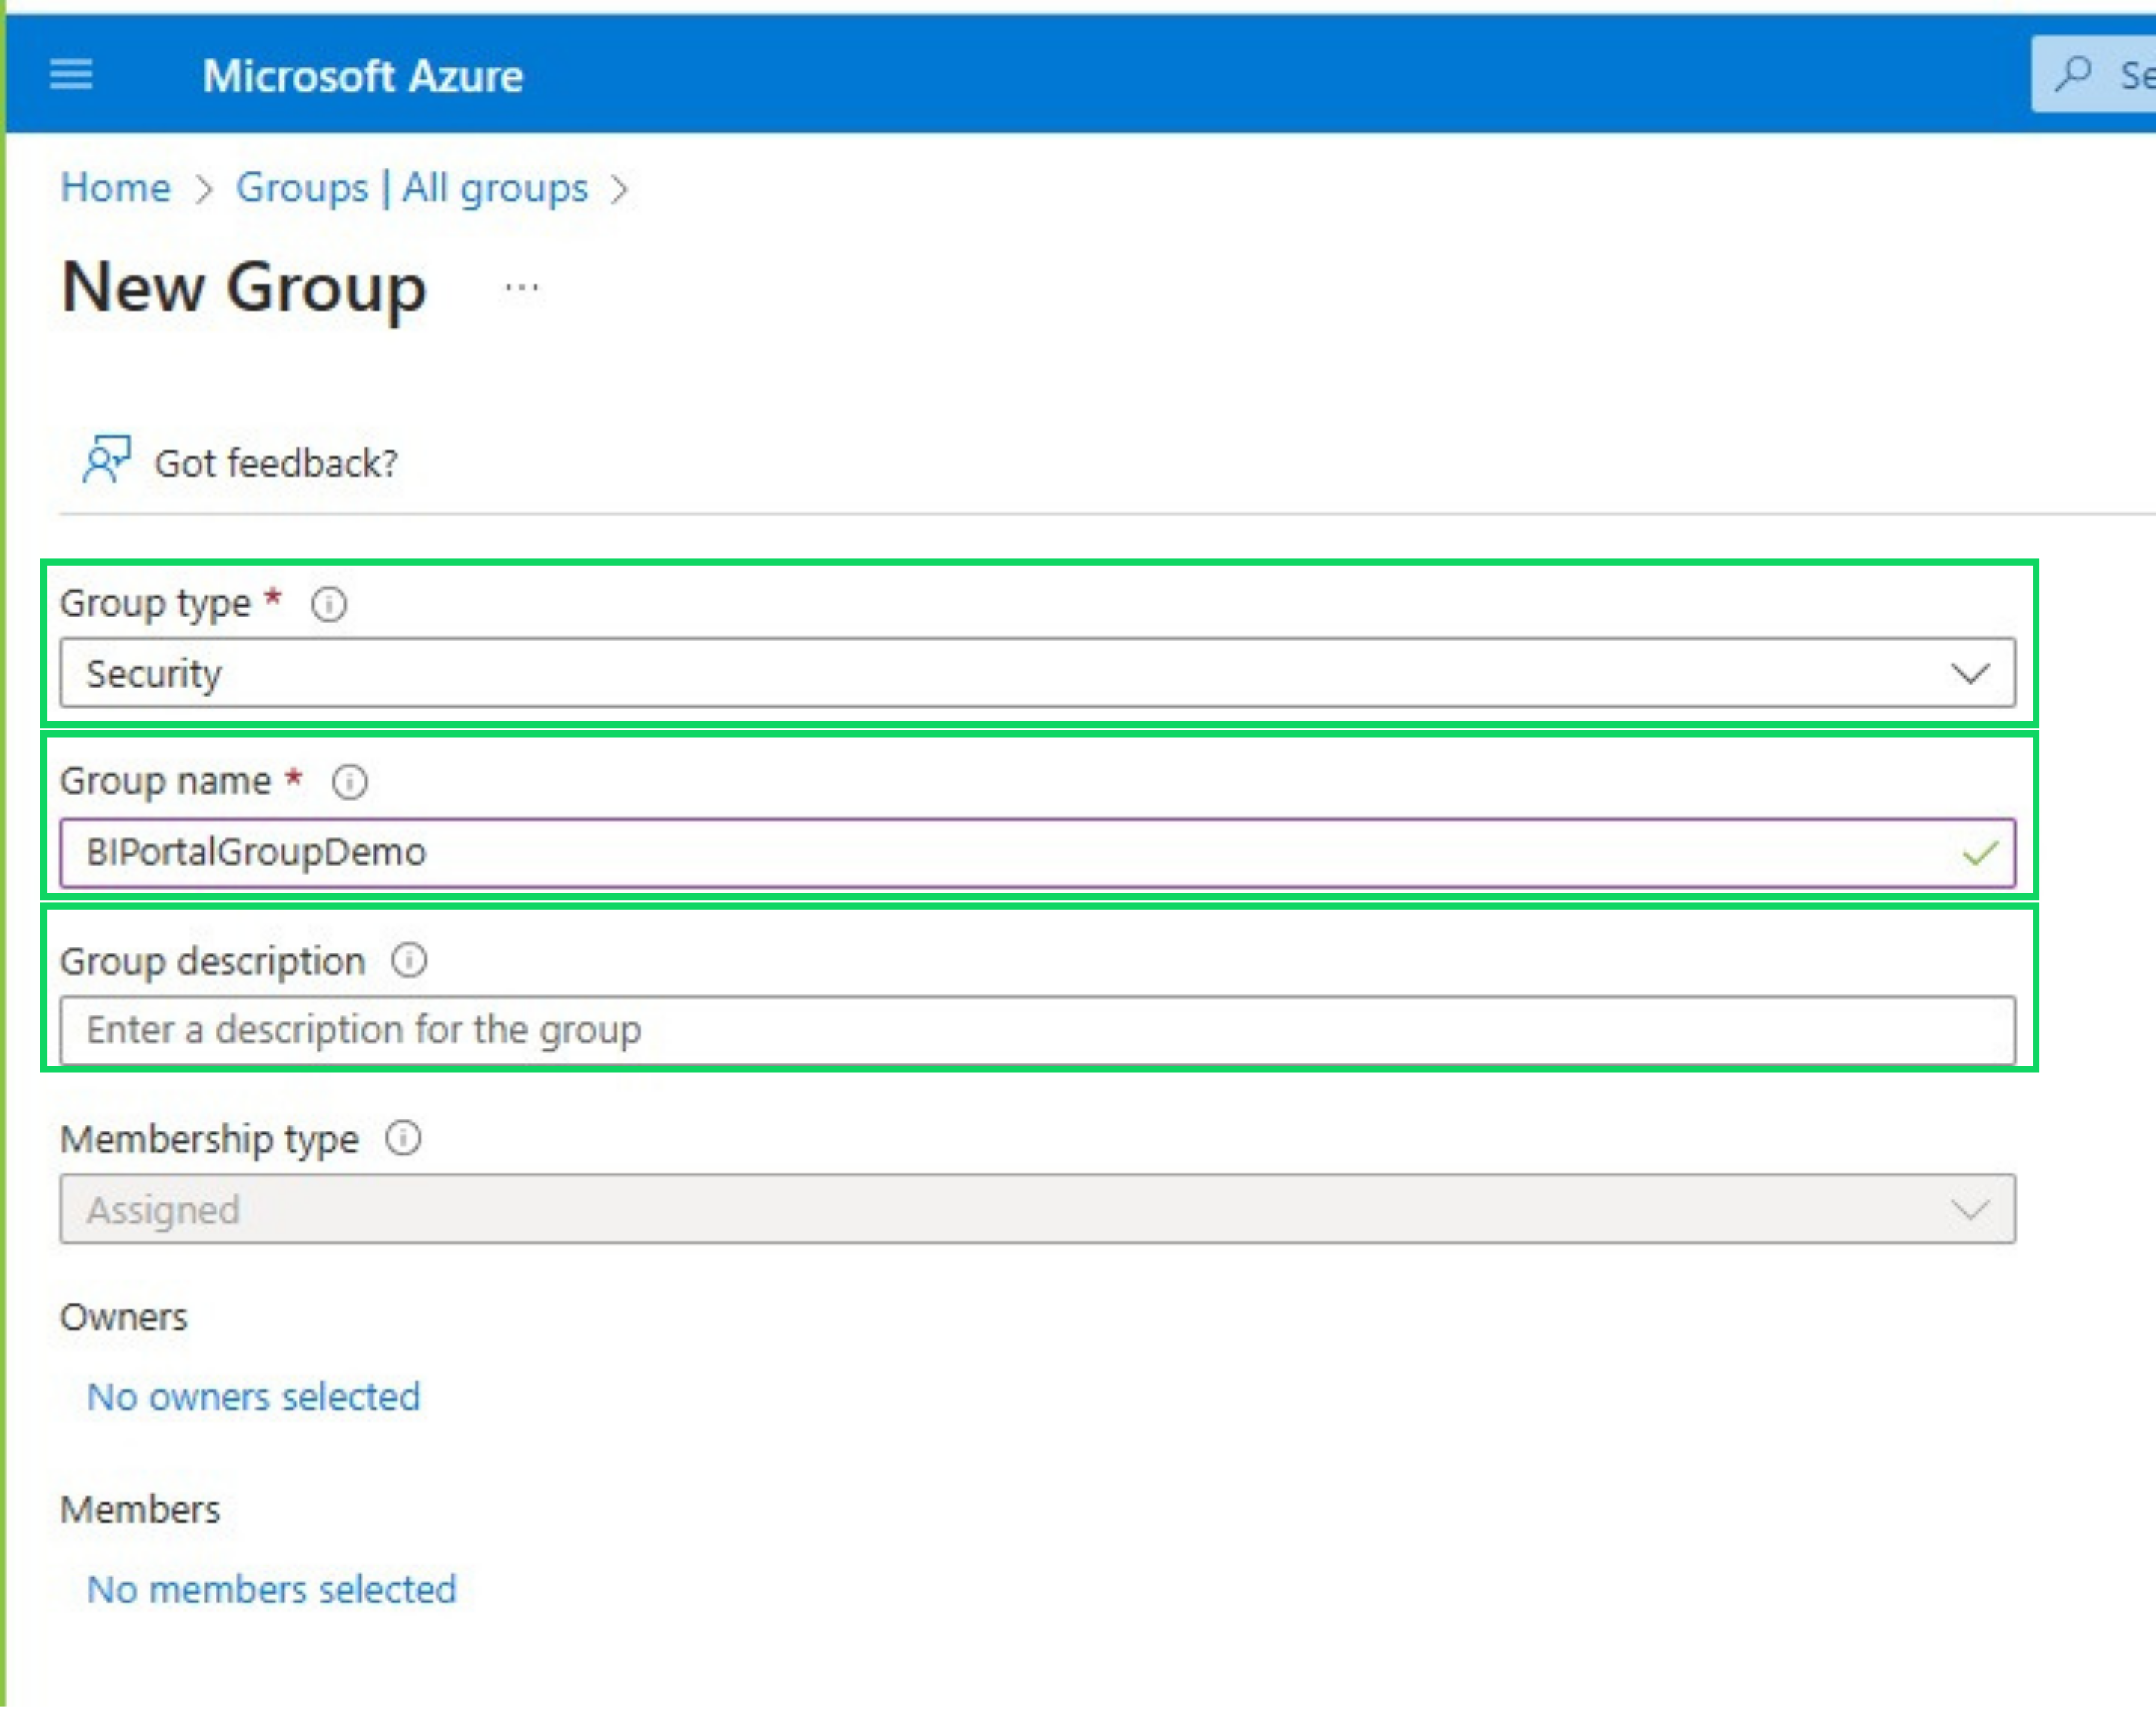2156x1709 pixels.
Task: Click the Group type info icon
Action: pyautogui.click(x=329, y=604)
